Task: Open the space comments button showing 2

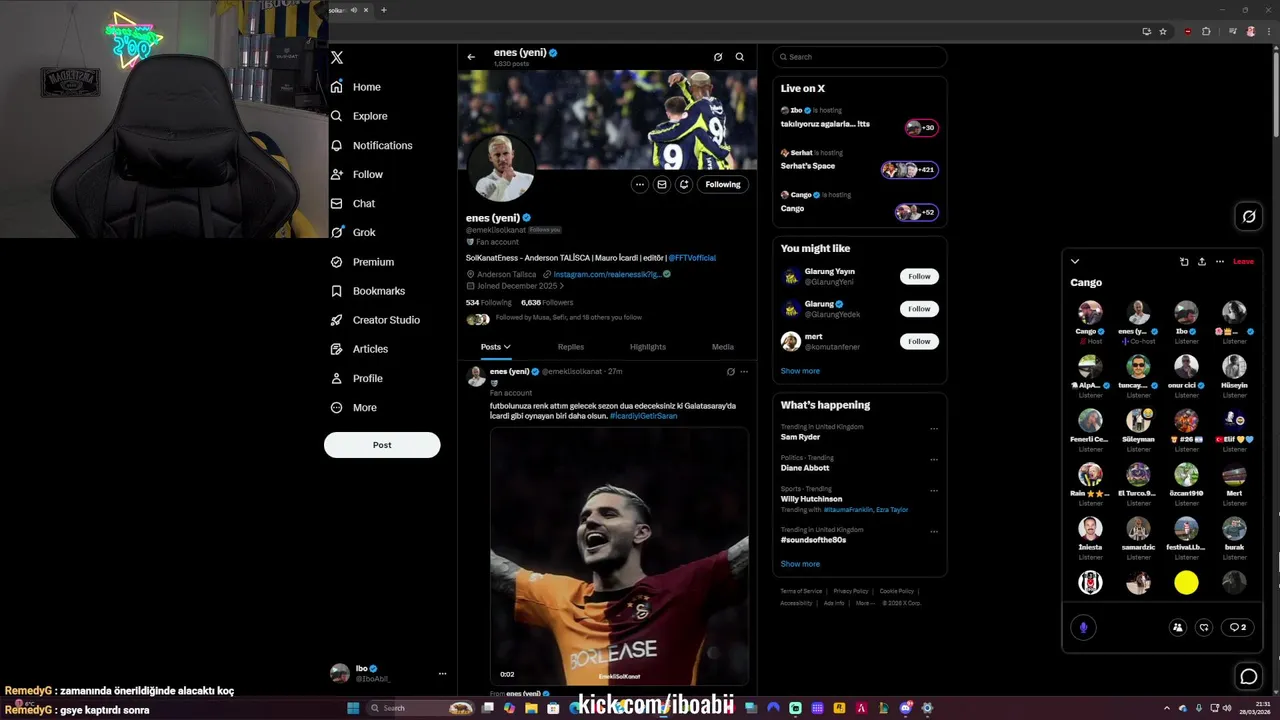Action: pos(1238,627)
